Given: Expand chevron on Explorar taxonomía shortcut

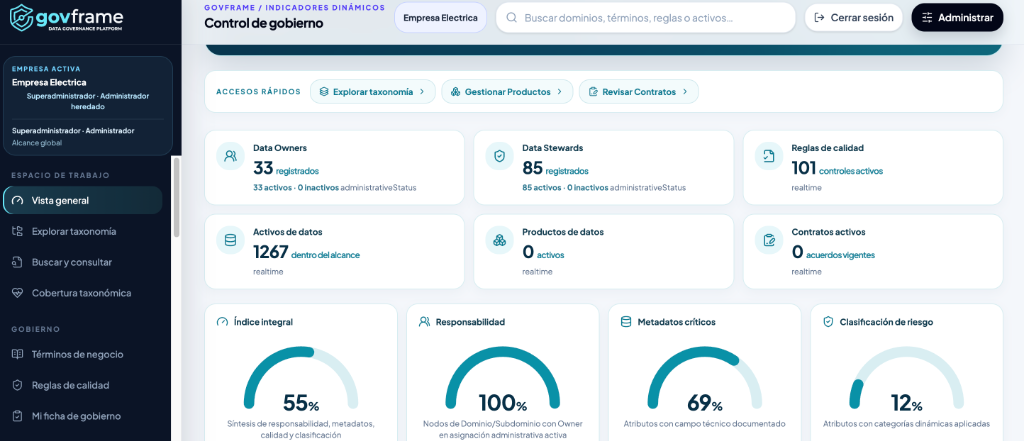Looking at the screenshot, I should pyautogui.click(x=422, y=91).
